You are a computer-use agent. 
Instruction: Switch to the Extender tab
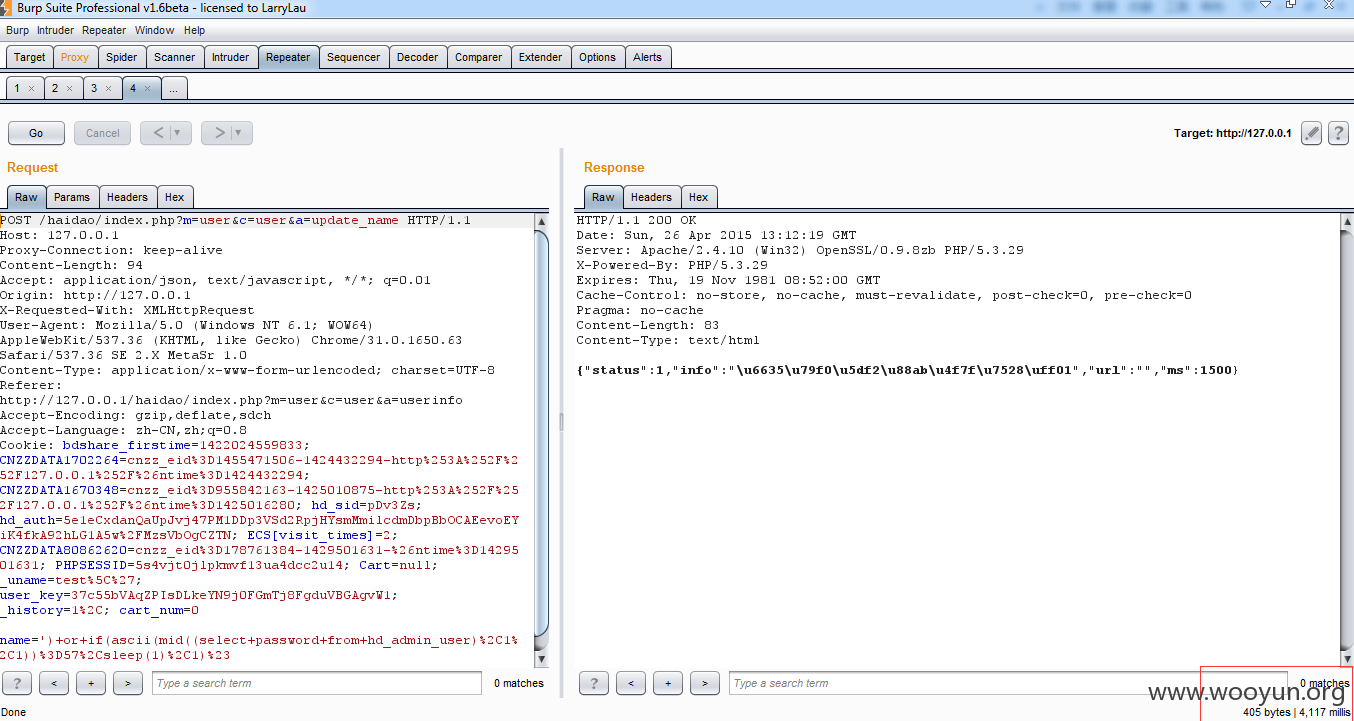click(541, 57)
